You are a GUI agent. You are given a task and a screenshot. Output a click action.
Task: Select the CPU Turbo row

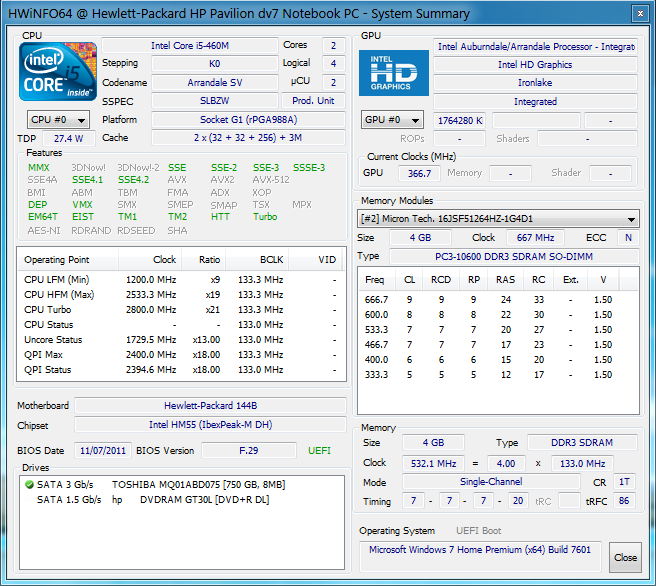tap(181, 310)
